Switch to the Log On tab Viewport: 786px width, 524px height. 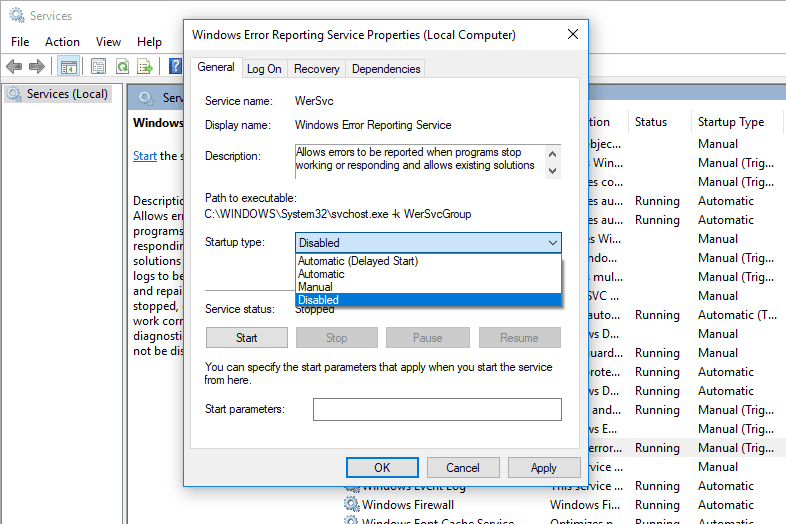click(264, 69)
